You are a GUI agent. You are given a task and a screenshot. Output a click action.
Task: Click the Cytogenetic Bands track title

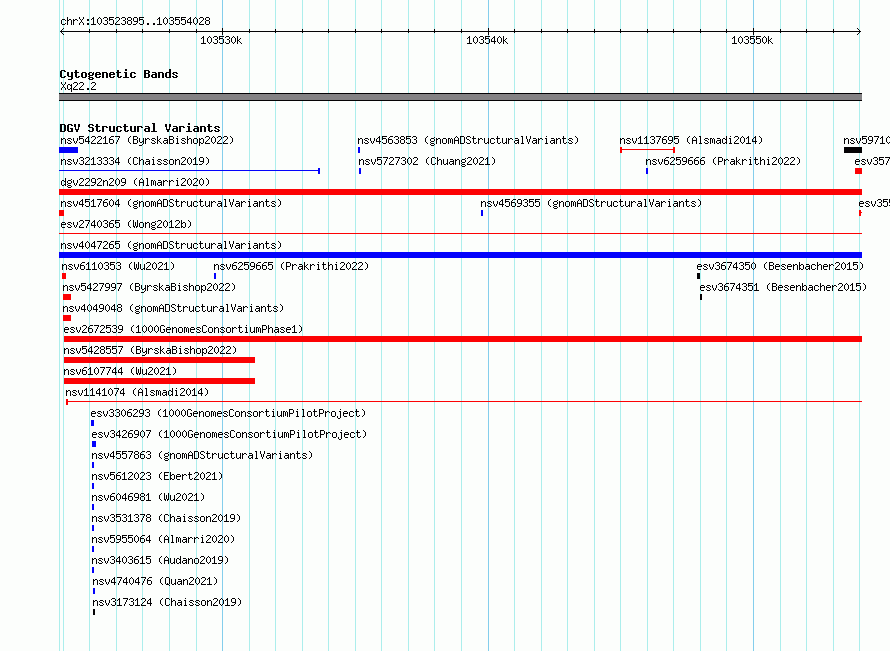(x=119, y=74)
